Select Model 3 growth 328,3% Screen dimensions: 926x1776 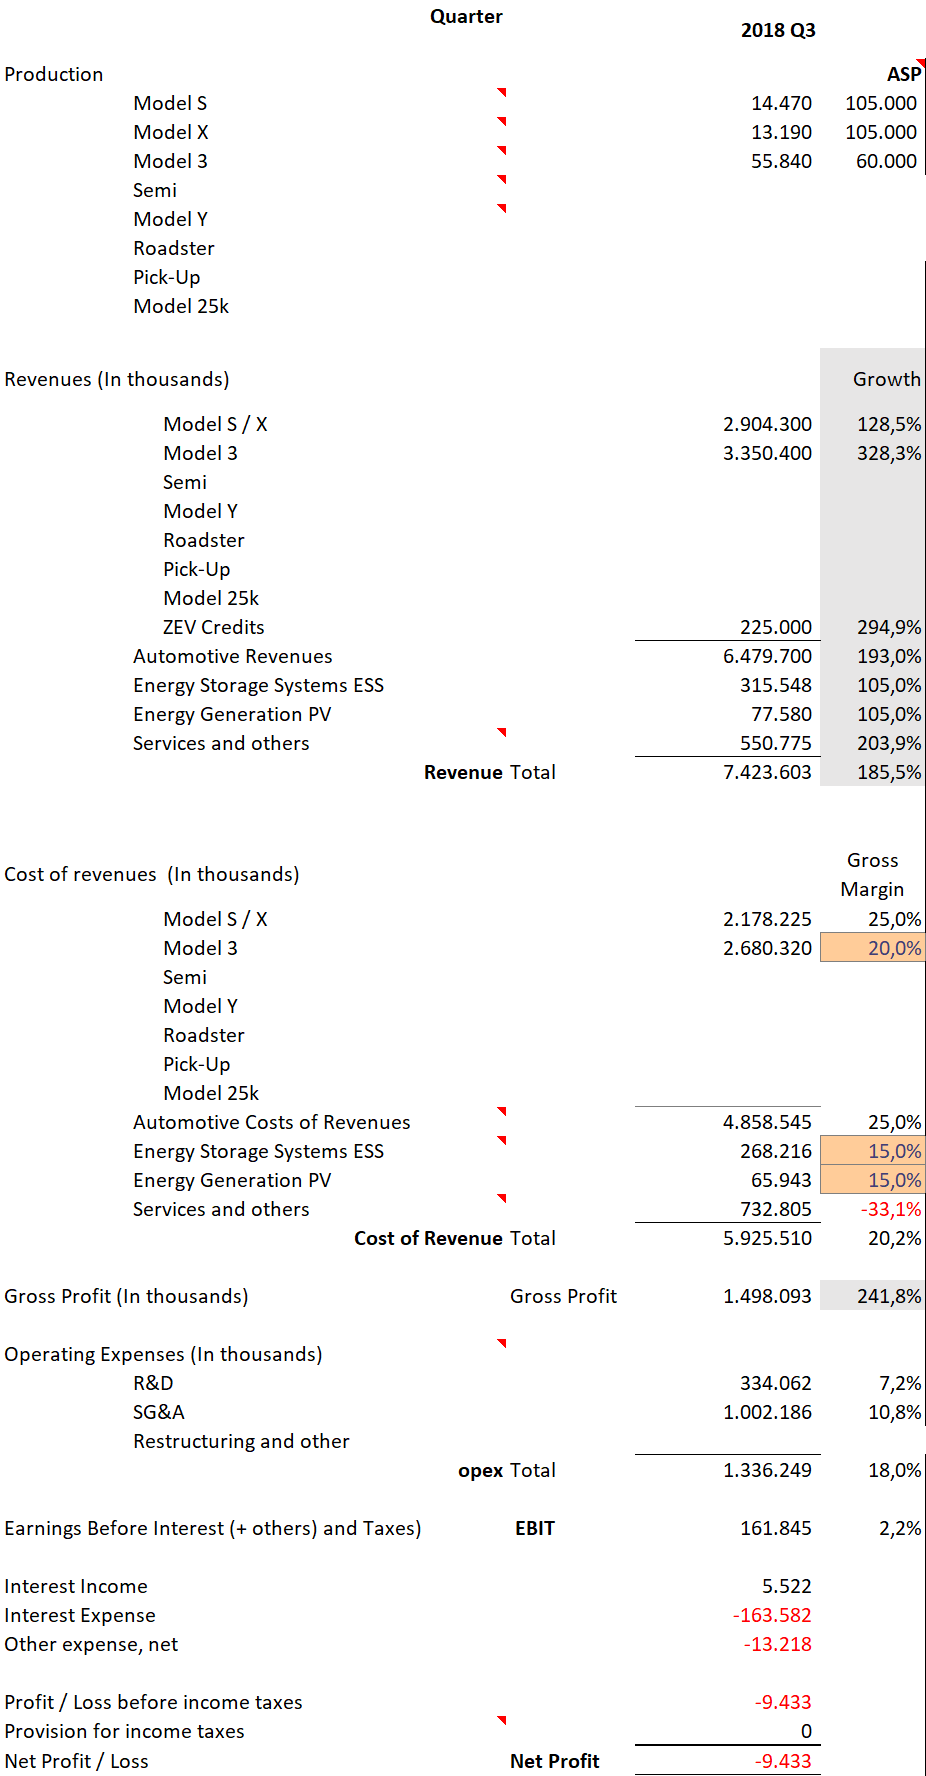click(x=889, y=453)
